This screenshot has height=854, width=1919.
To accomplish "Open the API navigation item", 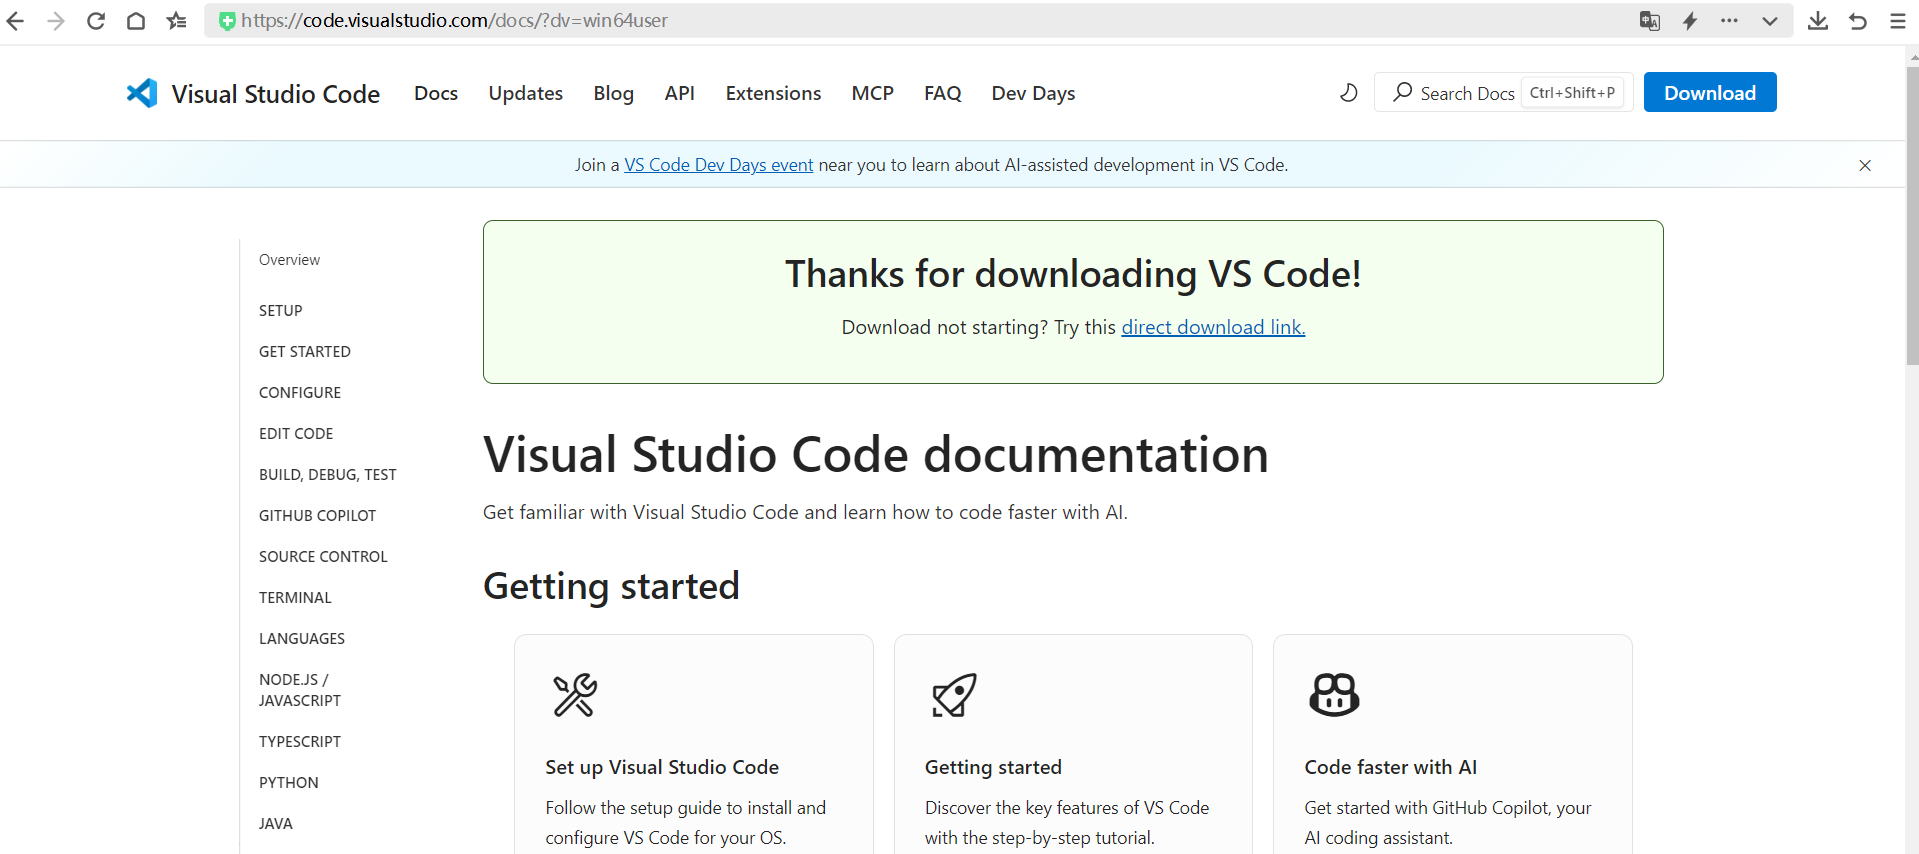I will (x=680, y=93).
